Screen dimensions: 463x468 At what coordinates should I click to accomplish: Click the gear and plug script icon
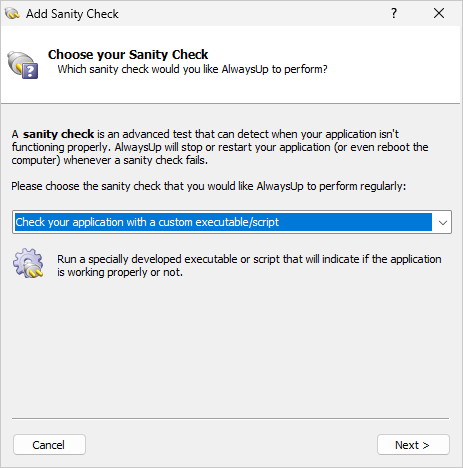[x=28, y=263]
